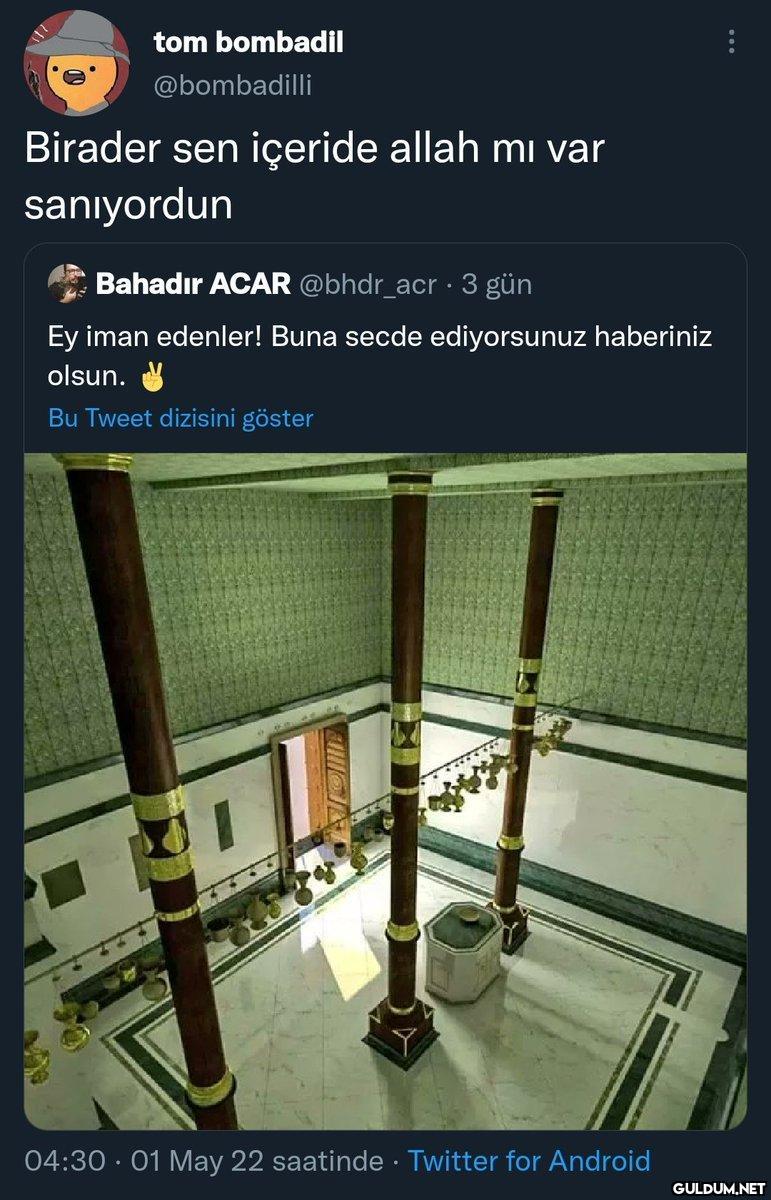Open the three-dot tweet options menu

pos(731,41)
